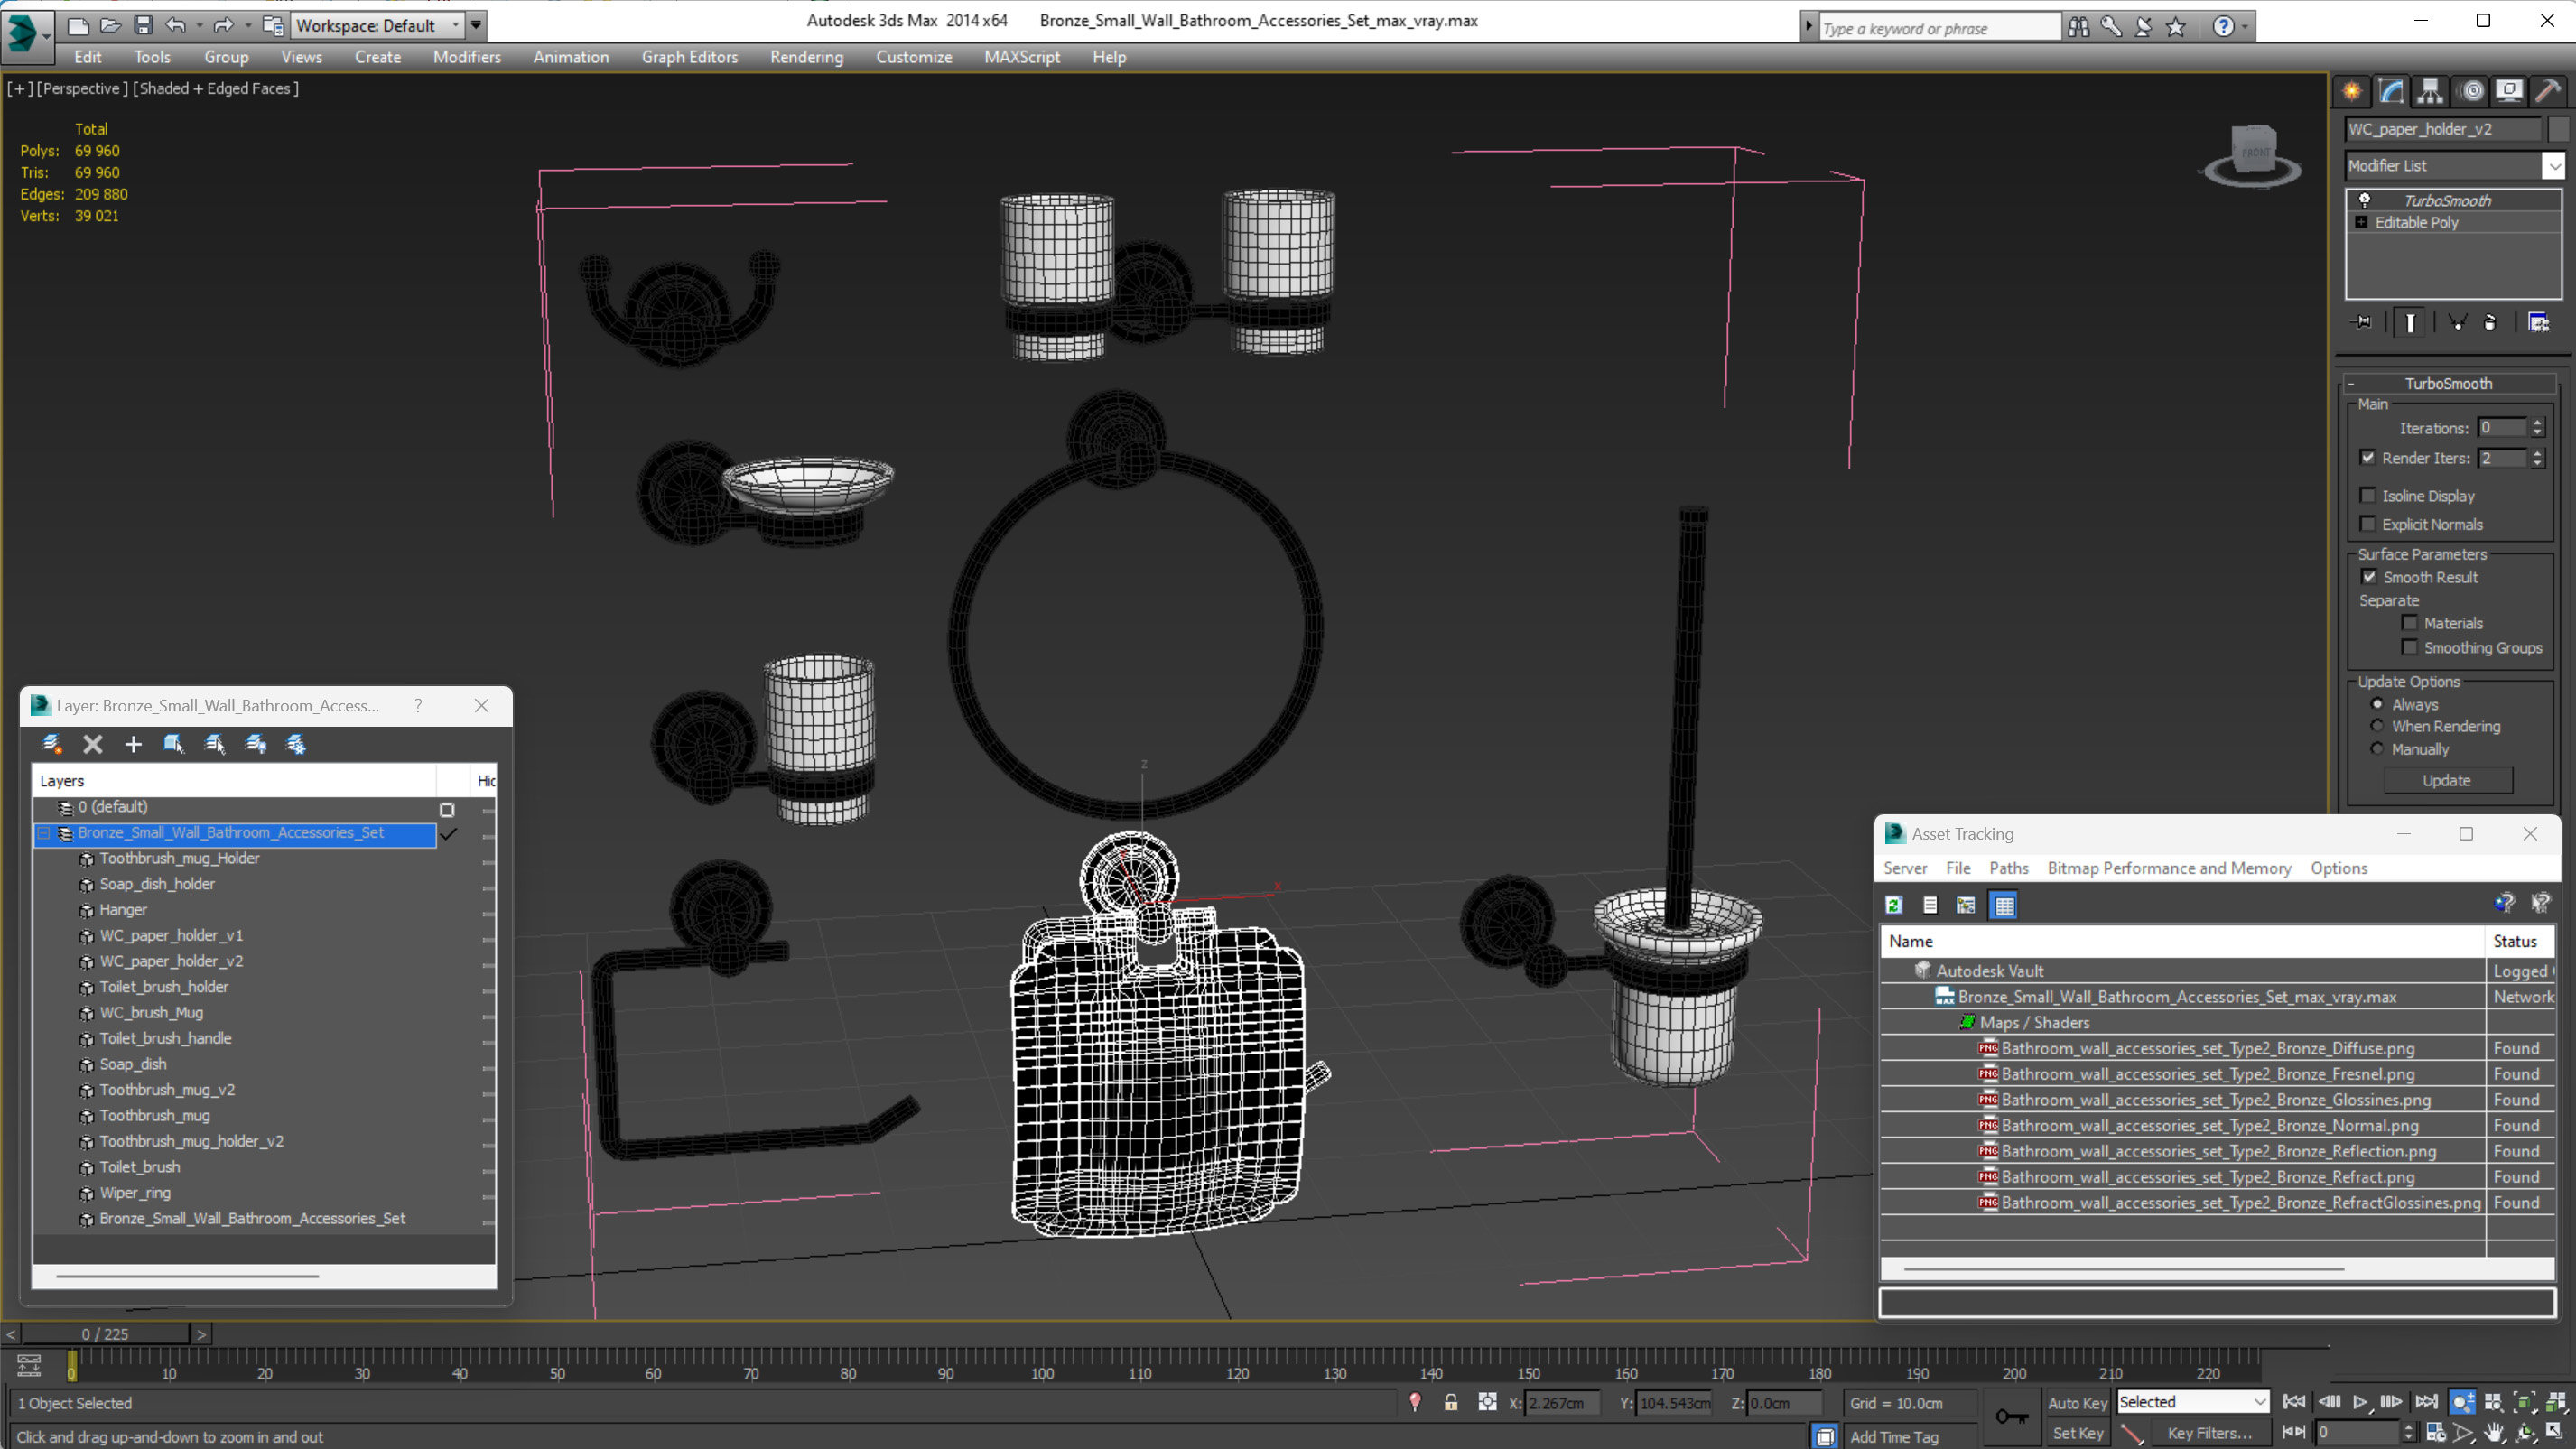Toggle Render Iters checkbox
Screen dimensions: 2576x1449
(2368, 458)
